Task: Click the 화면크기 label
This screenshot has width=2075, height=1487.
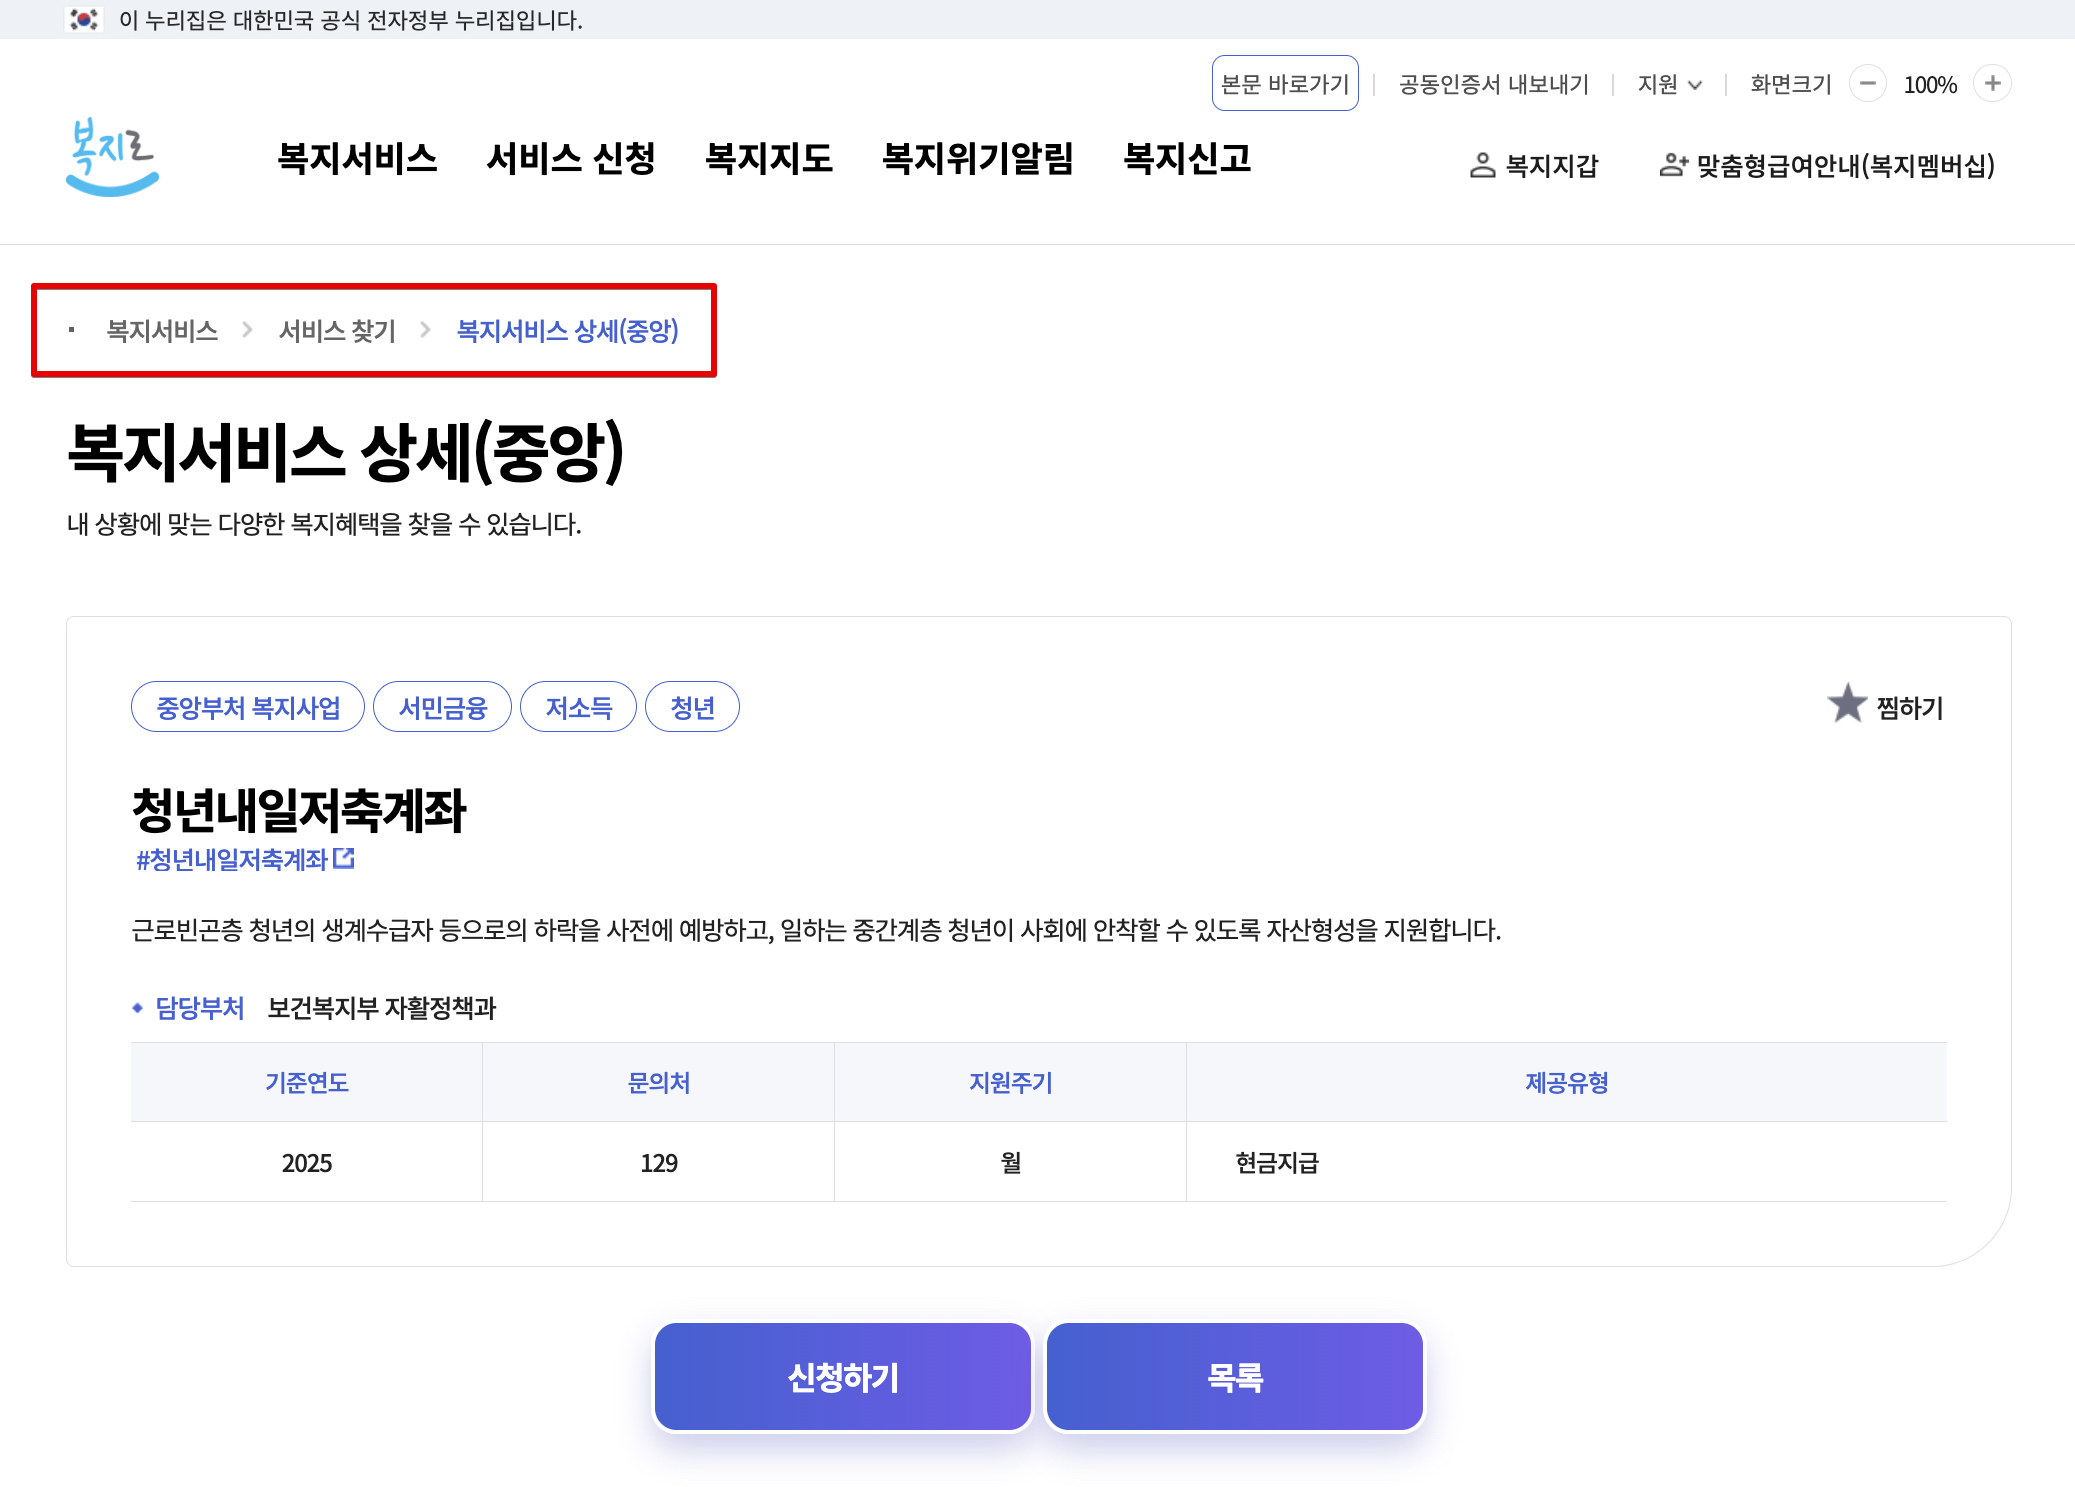Action: (1791, 84)
